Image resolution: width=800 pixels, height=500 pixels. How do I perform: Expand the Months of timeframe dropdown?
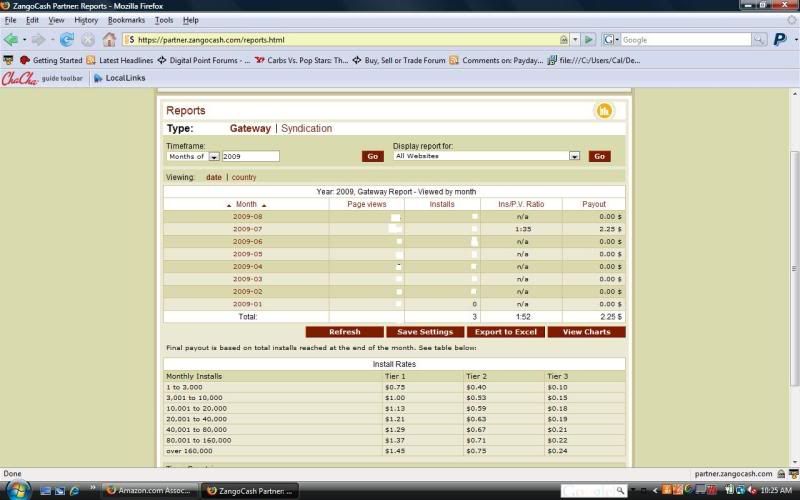coord(214,157)
